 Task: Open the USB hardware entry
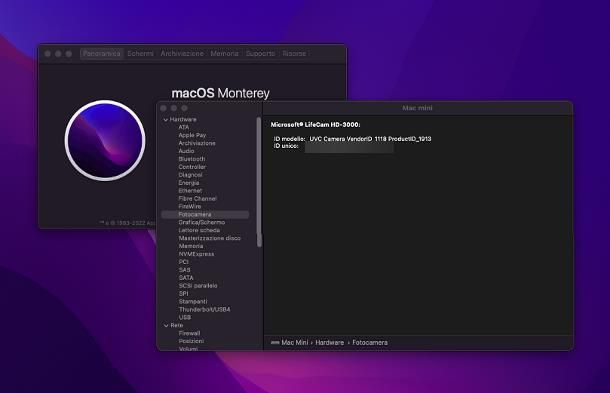(185, 317)
